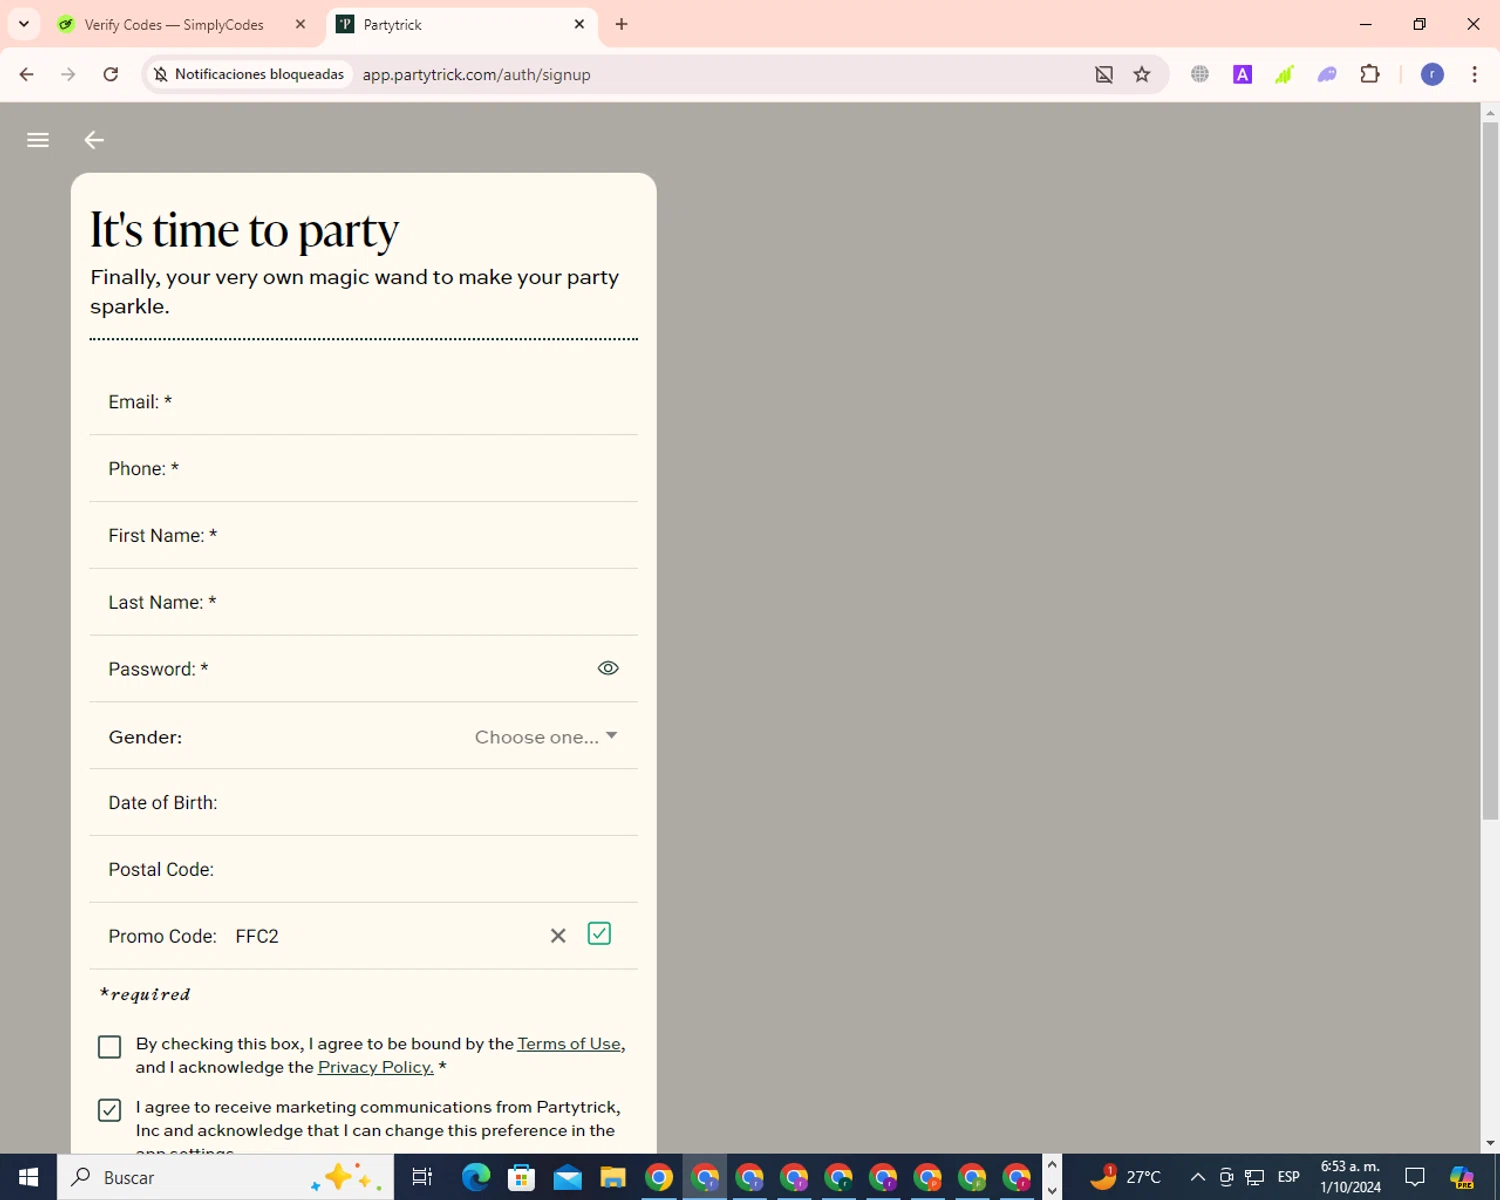Reload the current page
The height and width of the screenshot is (1200, 1500).
coord(111,74)
